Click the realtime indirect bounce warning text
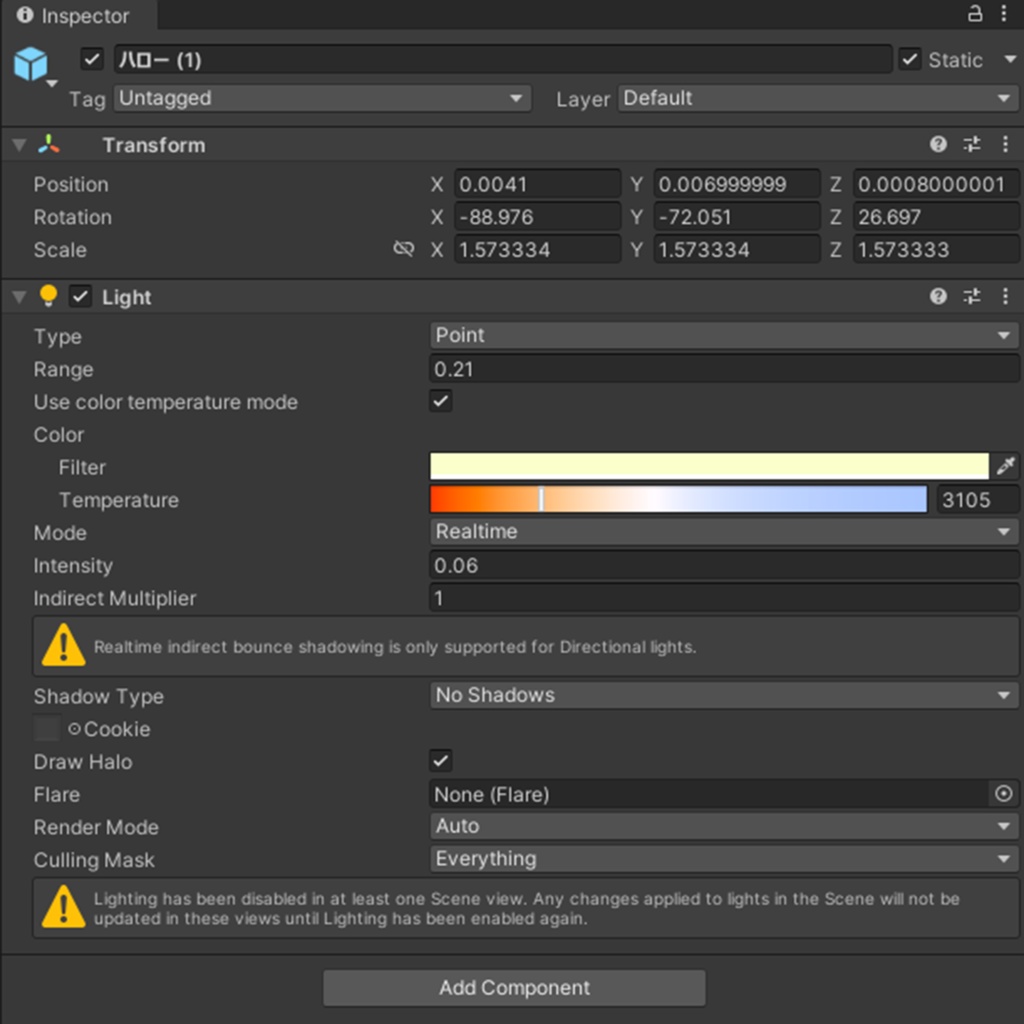This screenshot has height=1024, width=1024. coord(394,647)
